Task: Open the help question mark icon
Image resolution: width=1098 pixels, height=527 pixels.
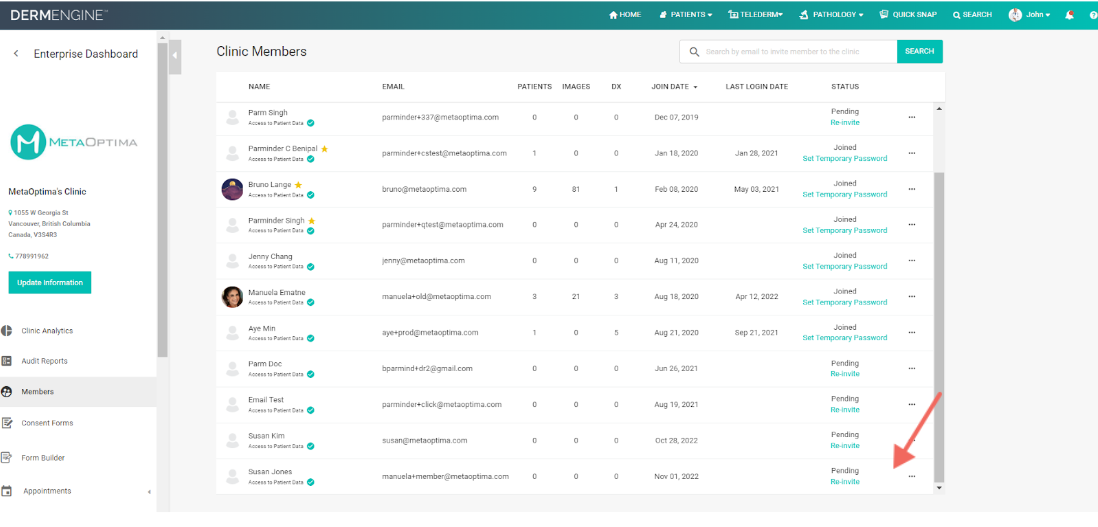Action: tap(1094, 15)
